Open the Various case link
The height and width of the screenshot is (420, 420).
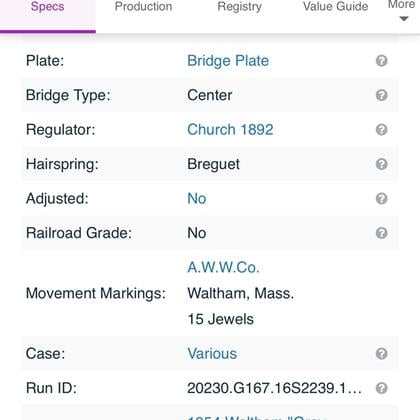click(x=212, y=354)
